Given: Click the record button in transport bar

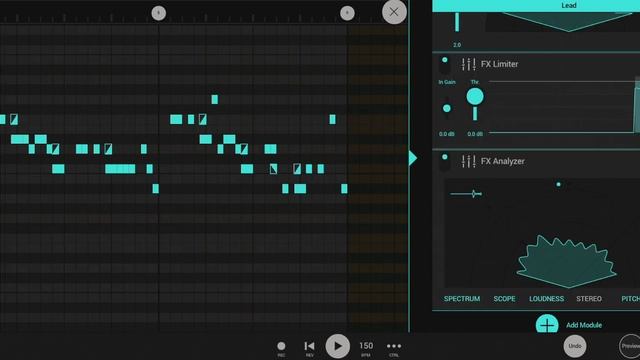Looking at the screenshot, I should coord(281,346).
